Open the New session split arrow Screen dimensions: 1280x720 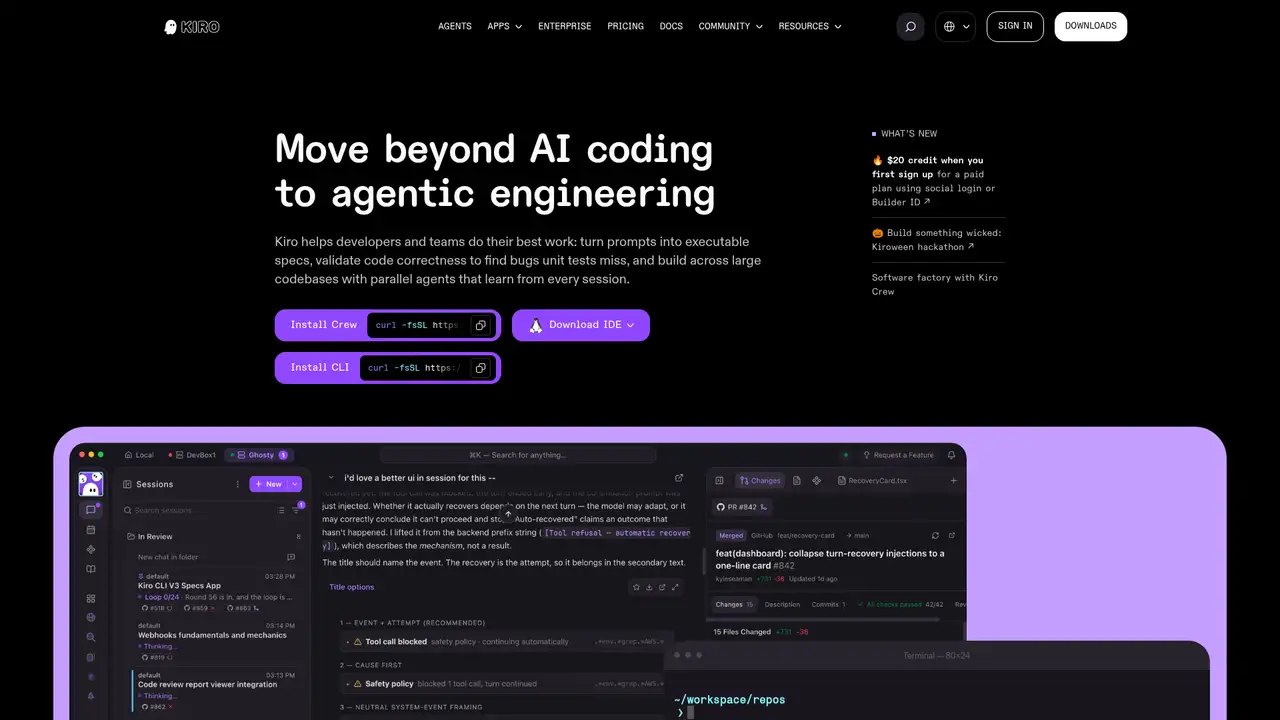point(295,484)
